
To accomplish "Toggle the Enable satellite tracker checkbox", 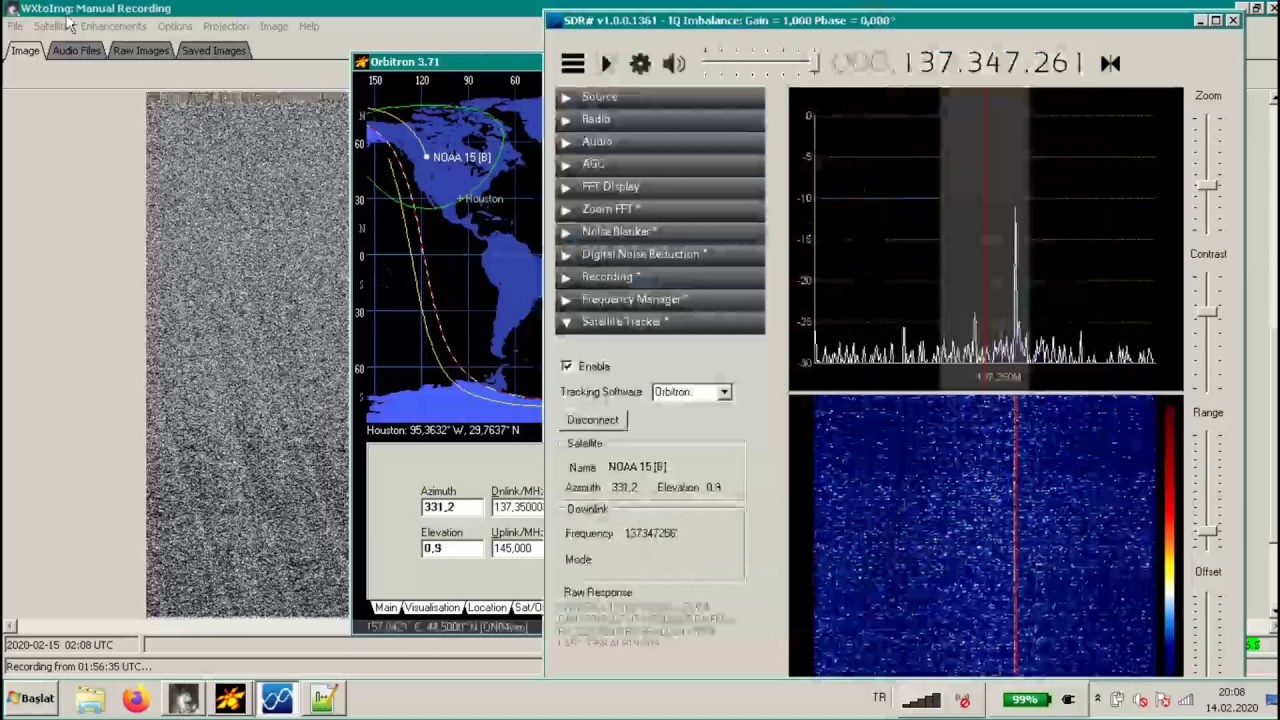I will click(567, 366).
